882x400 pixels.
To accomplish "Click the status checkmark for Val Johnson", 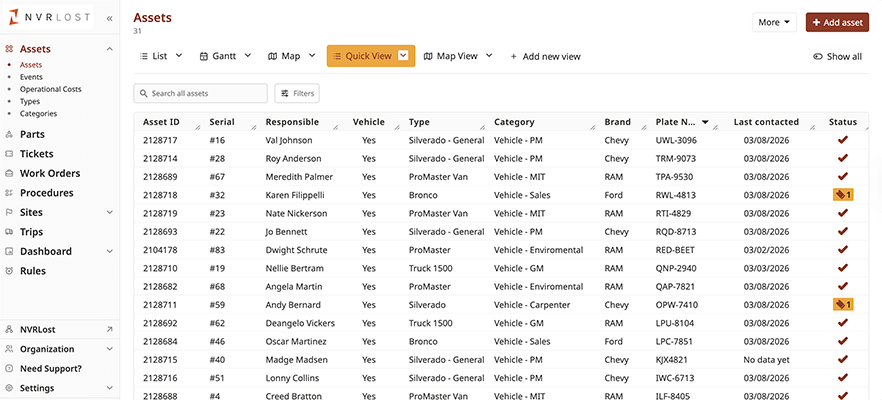I will tap(842, 140).
